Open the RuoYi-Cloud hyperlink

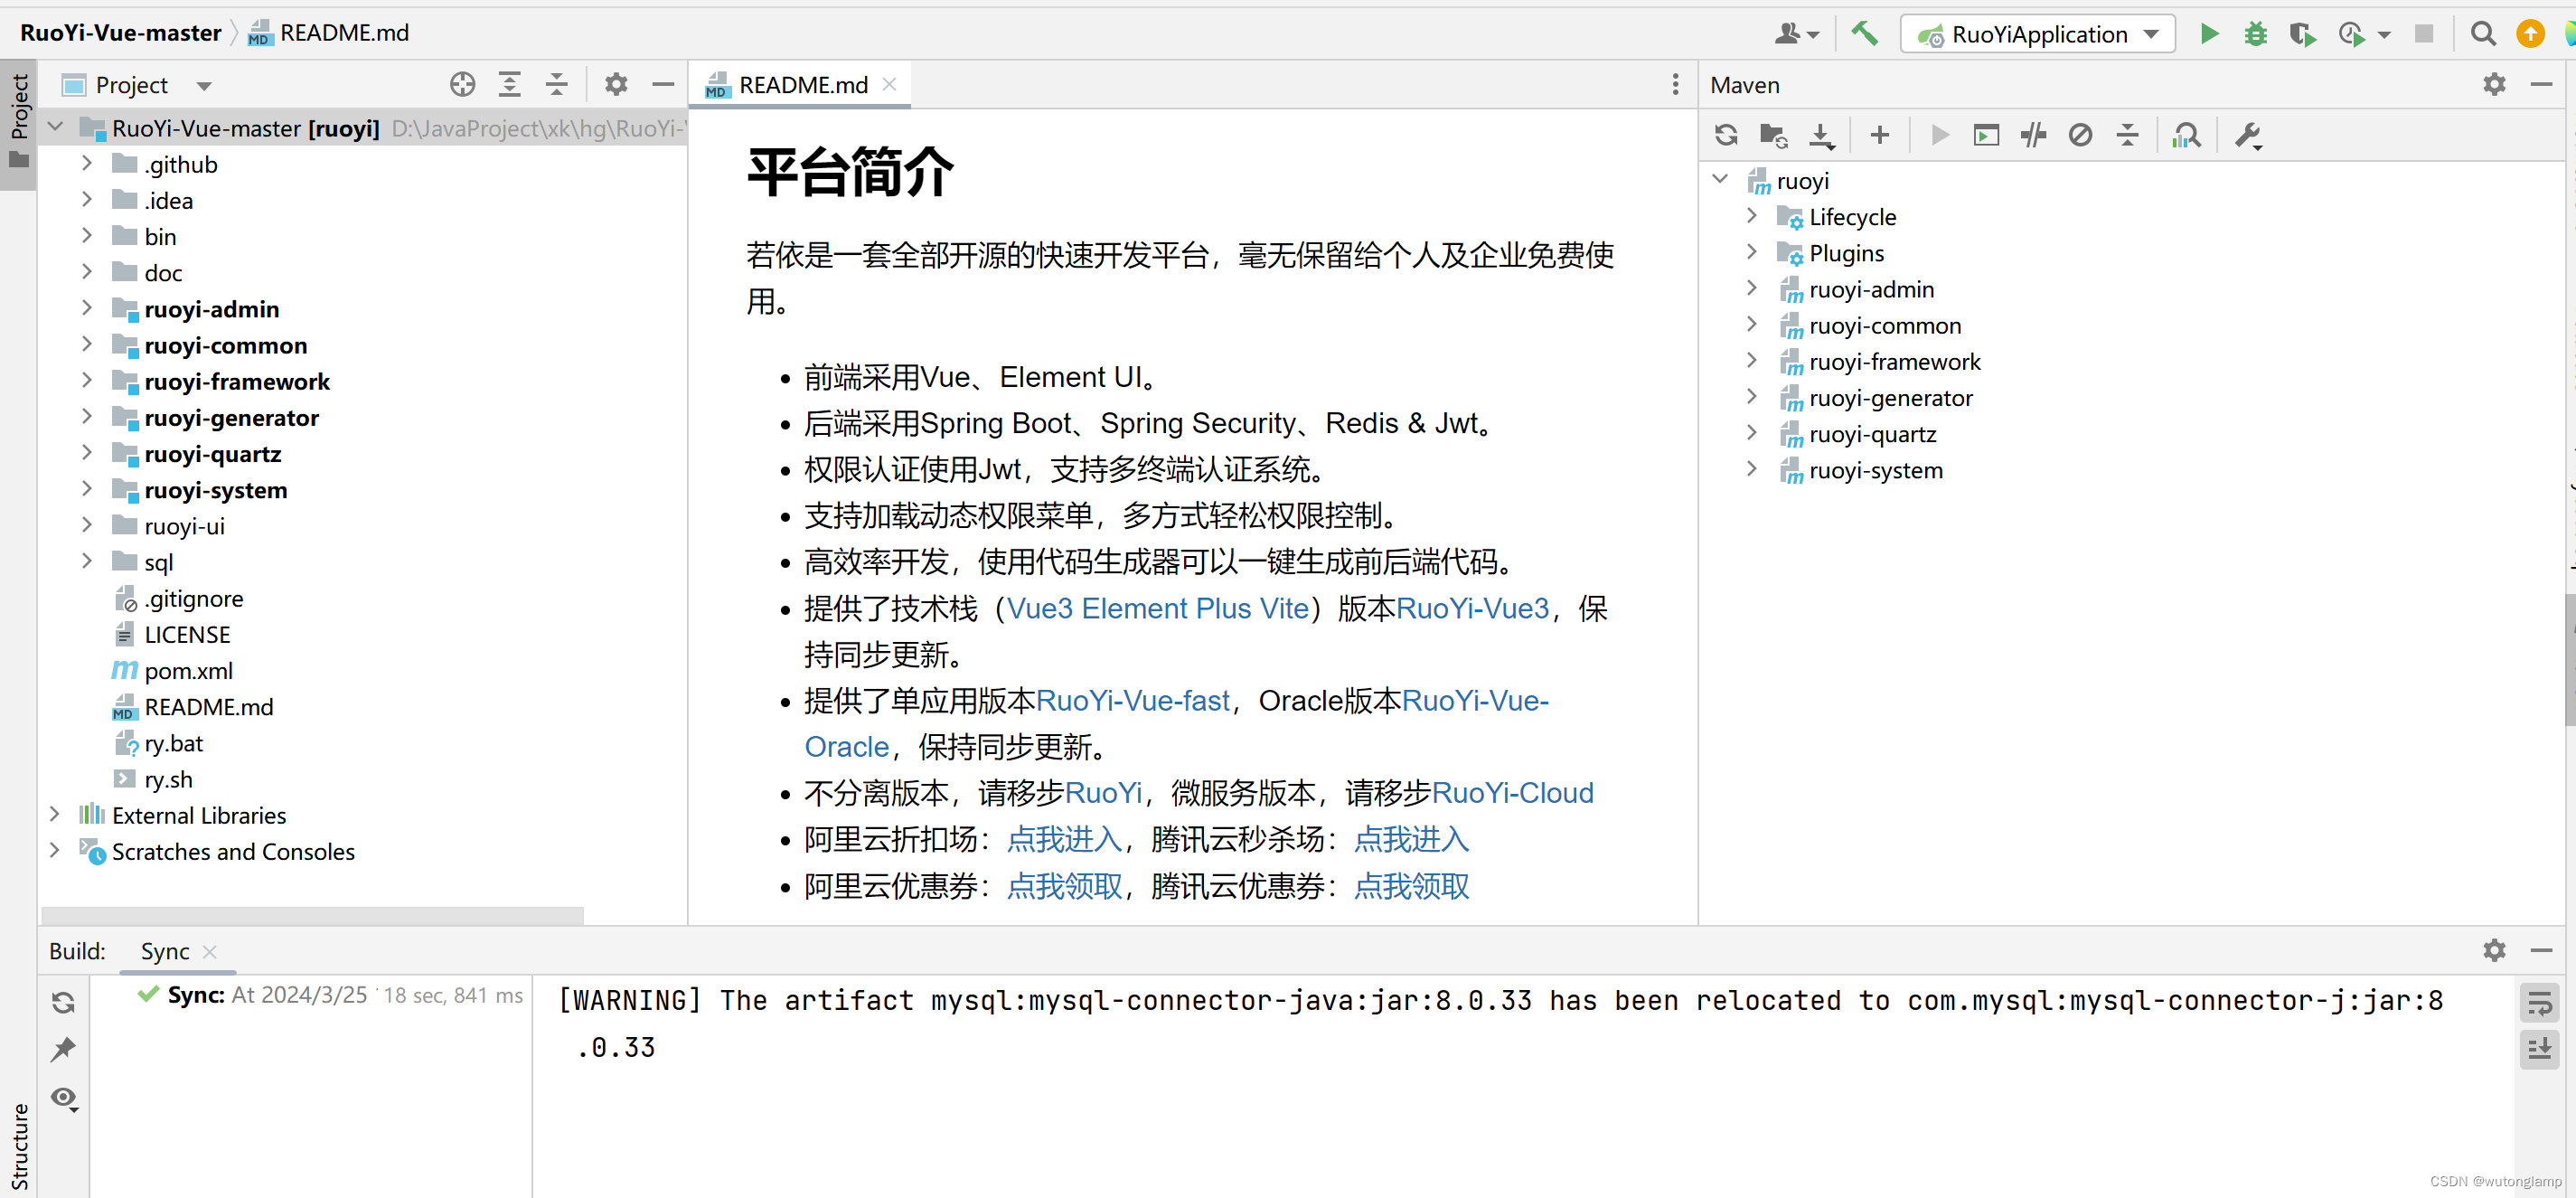click(x=1512, y=793)
